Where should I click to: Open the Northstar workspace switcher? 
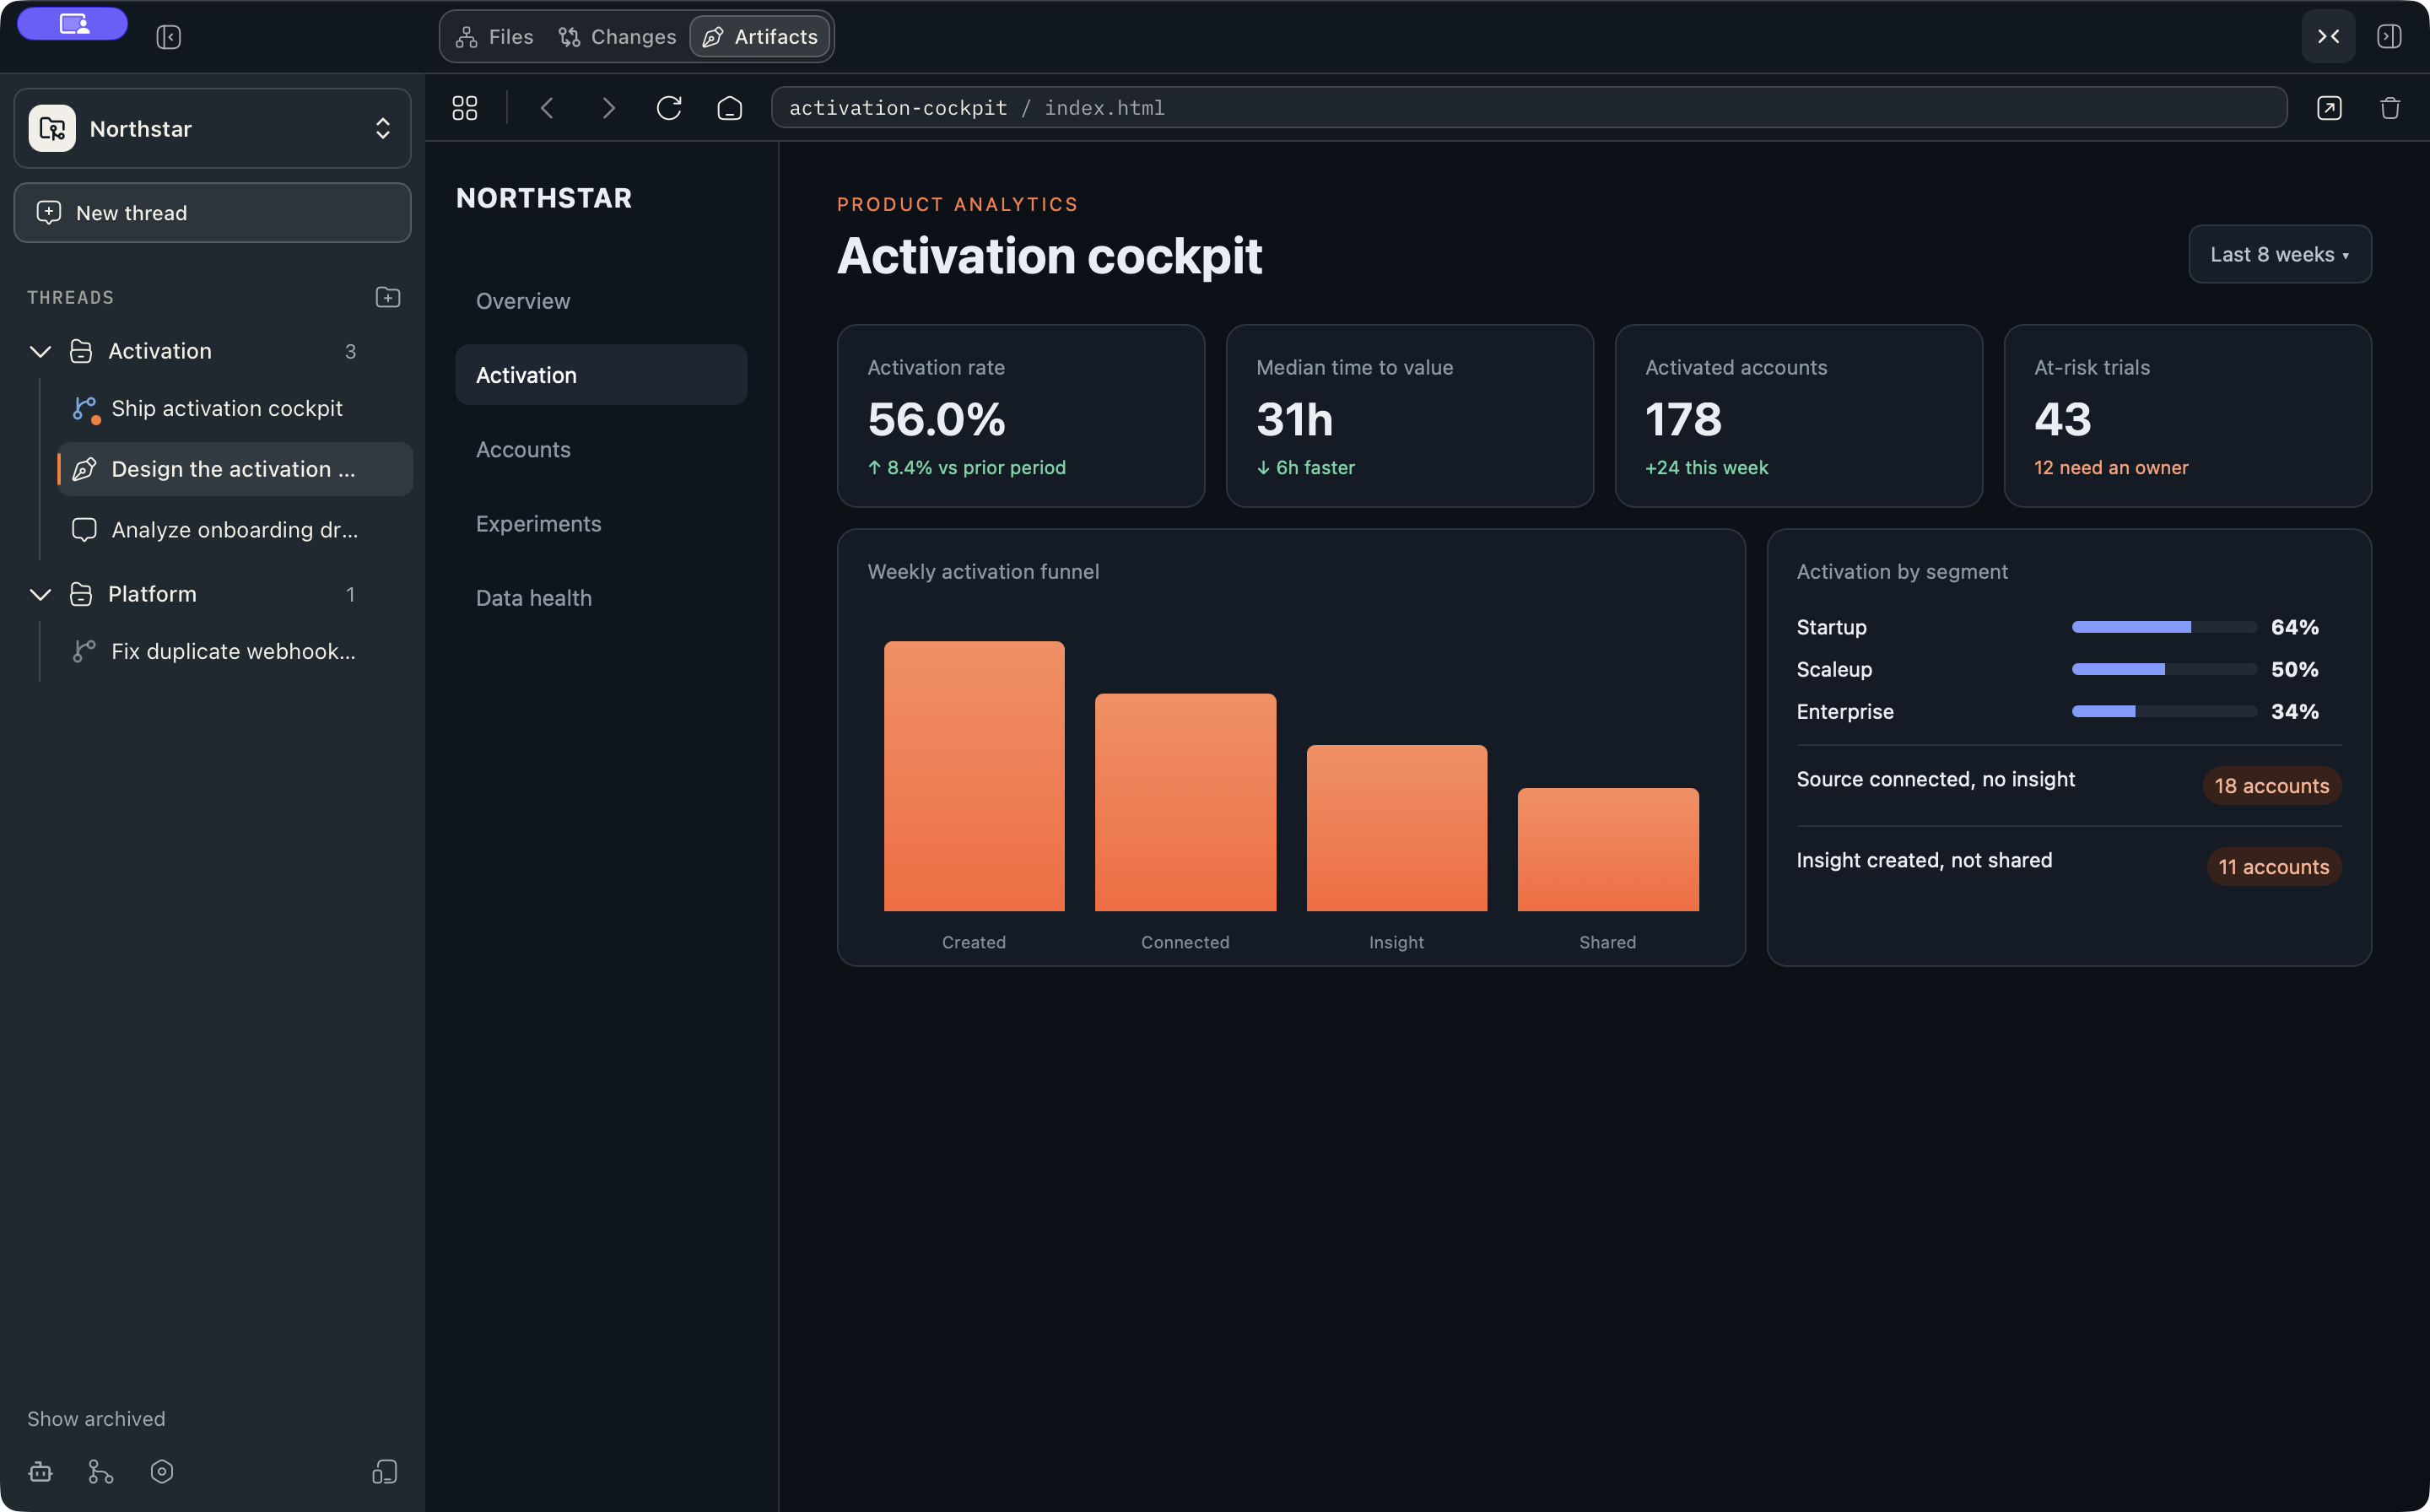[x=213, y=128]
